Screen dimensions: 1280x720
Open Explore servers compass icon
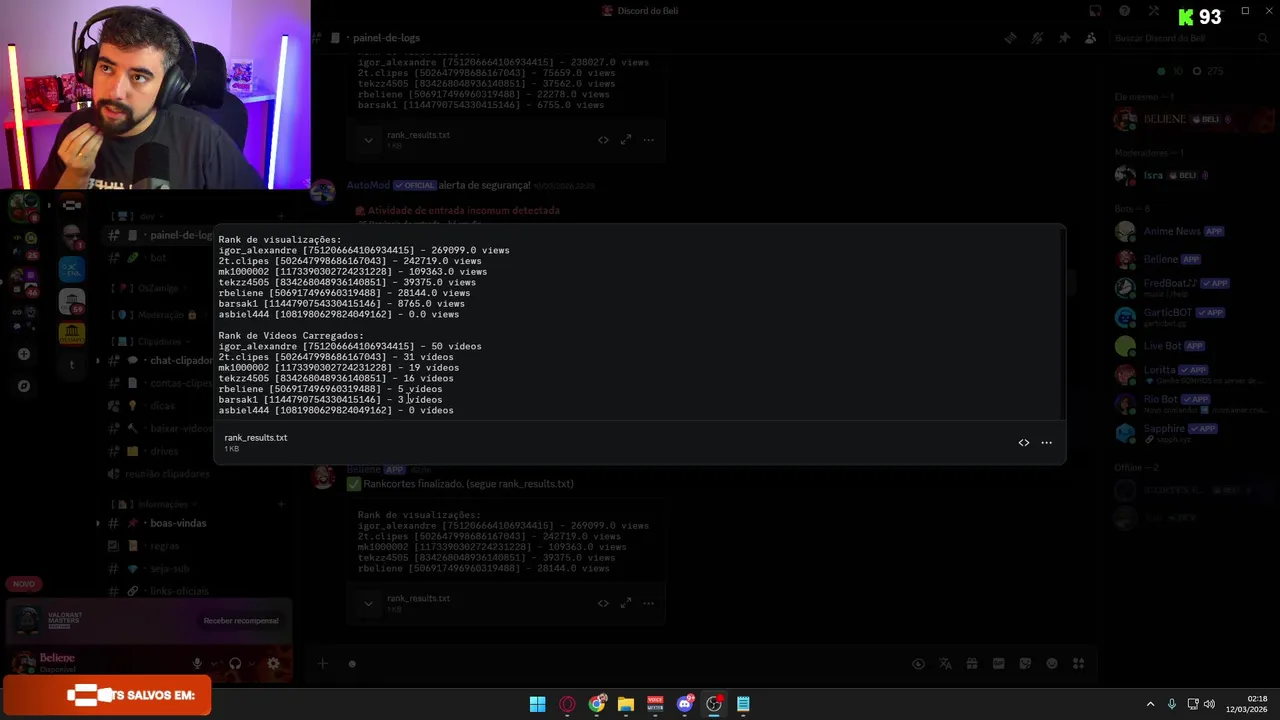pos(24,386)
